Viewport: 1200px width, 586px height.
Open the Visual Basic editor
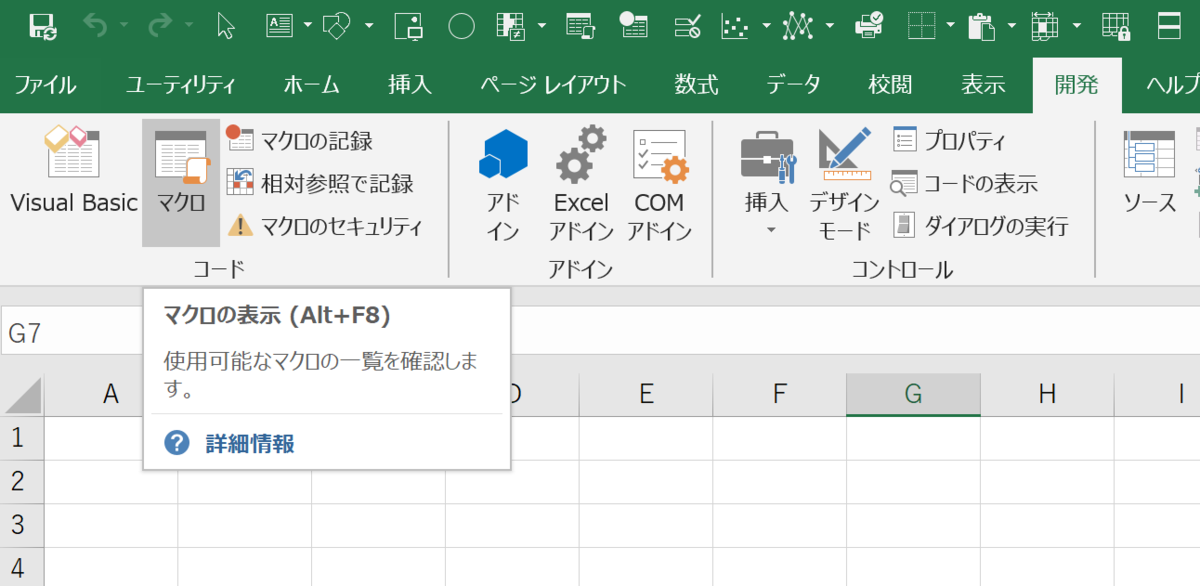tap(73, 172)
